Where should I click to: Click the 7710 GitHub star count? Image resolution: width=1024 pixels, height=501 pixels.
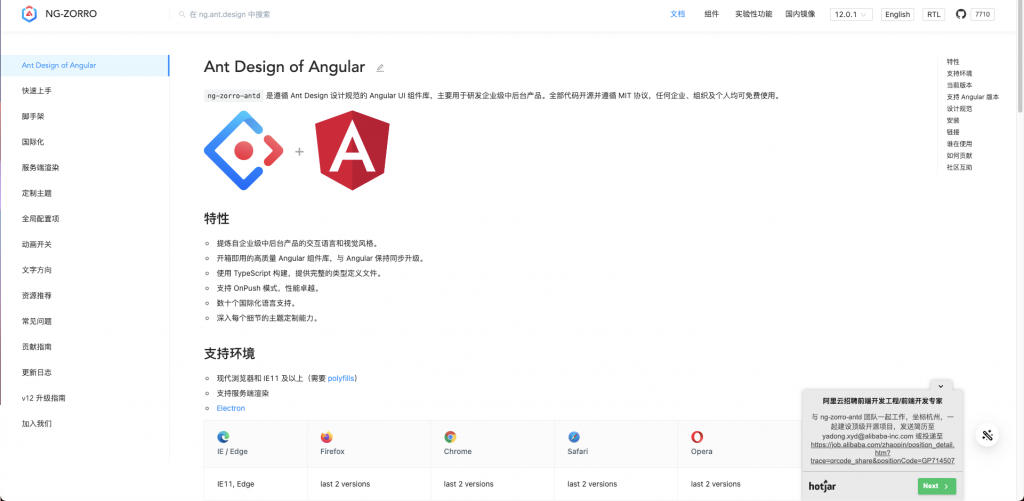982,14
